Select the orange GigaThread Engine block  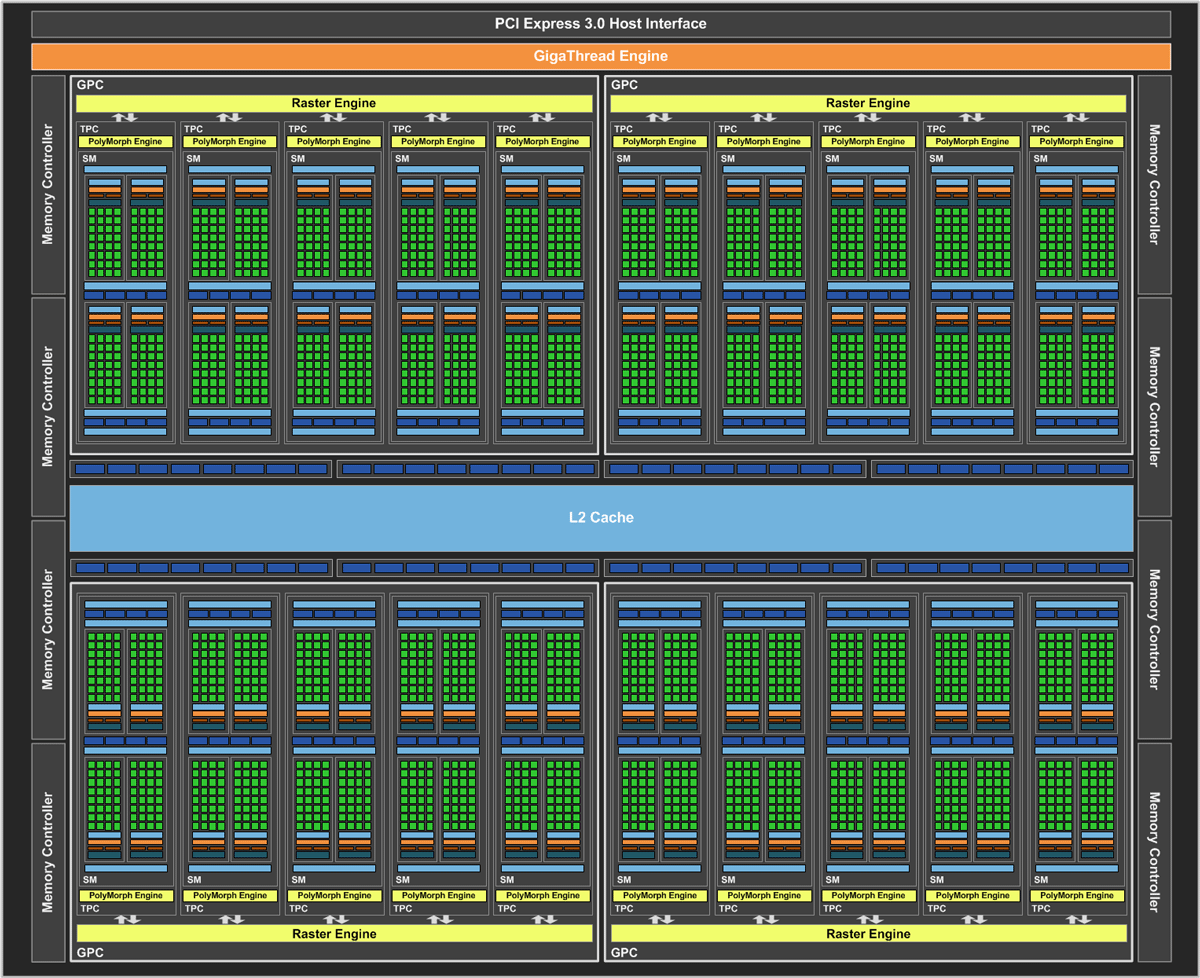(x=600, y=56)
